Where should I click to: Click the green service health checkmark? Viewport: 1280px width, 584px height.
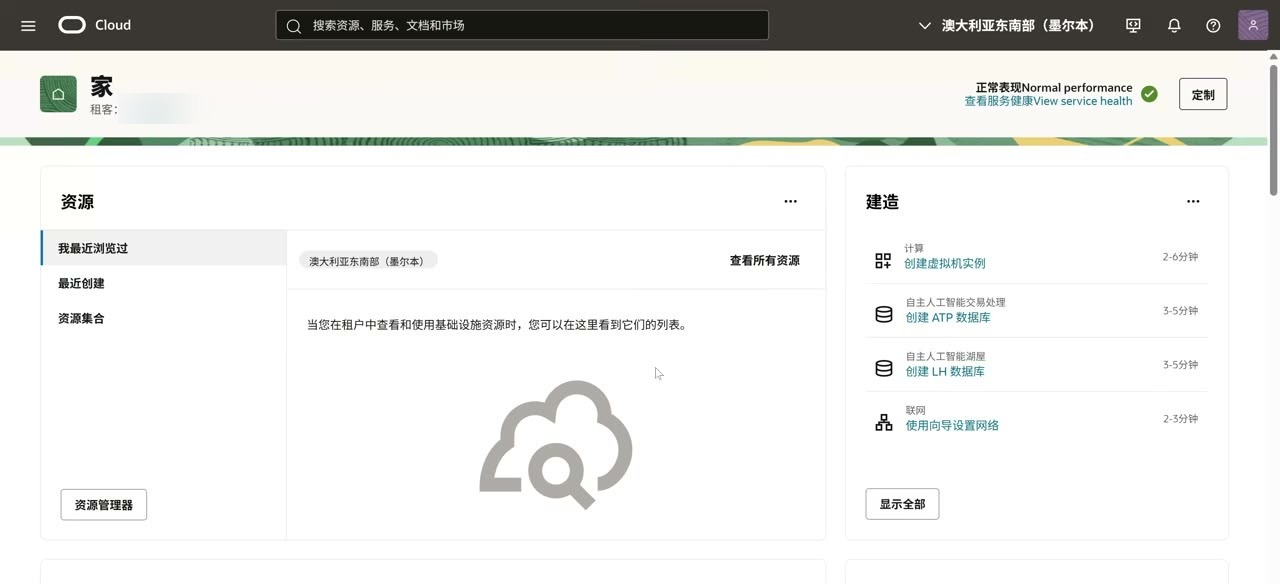[x=1149, y=94]
